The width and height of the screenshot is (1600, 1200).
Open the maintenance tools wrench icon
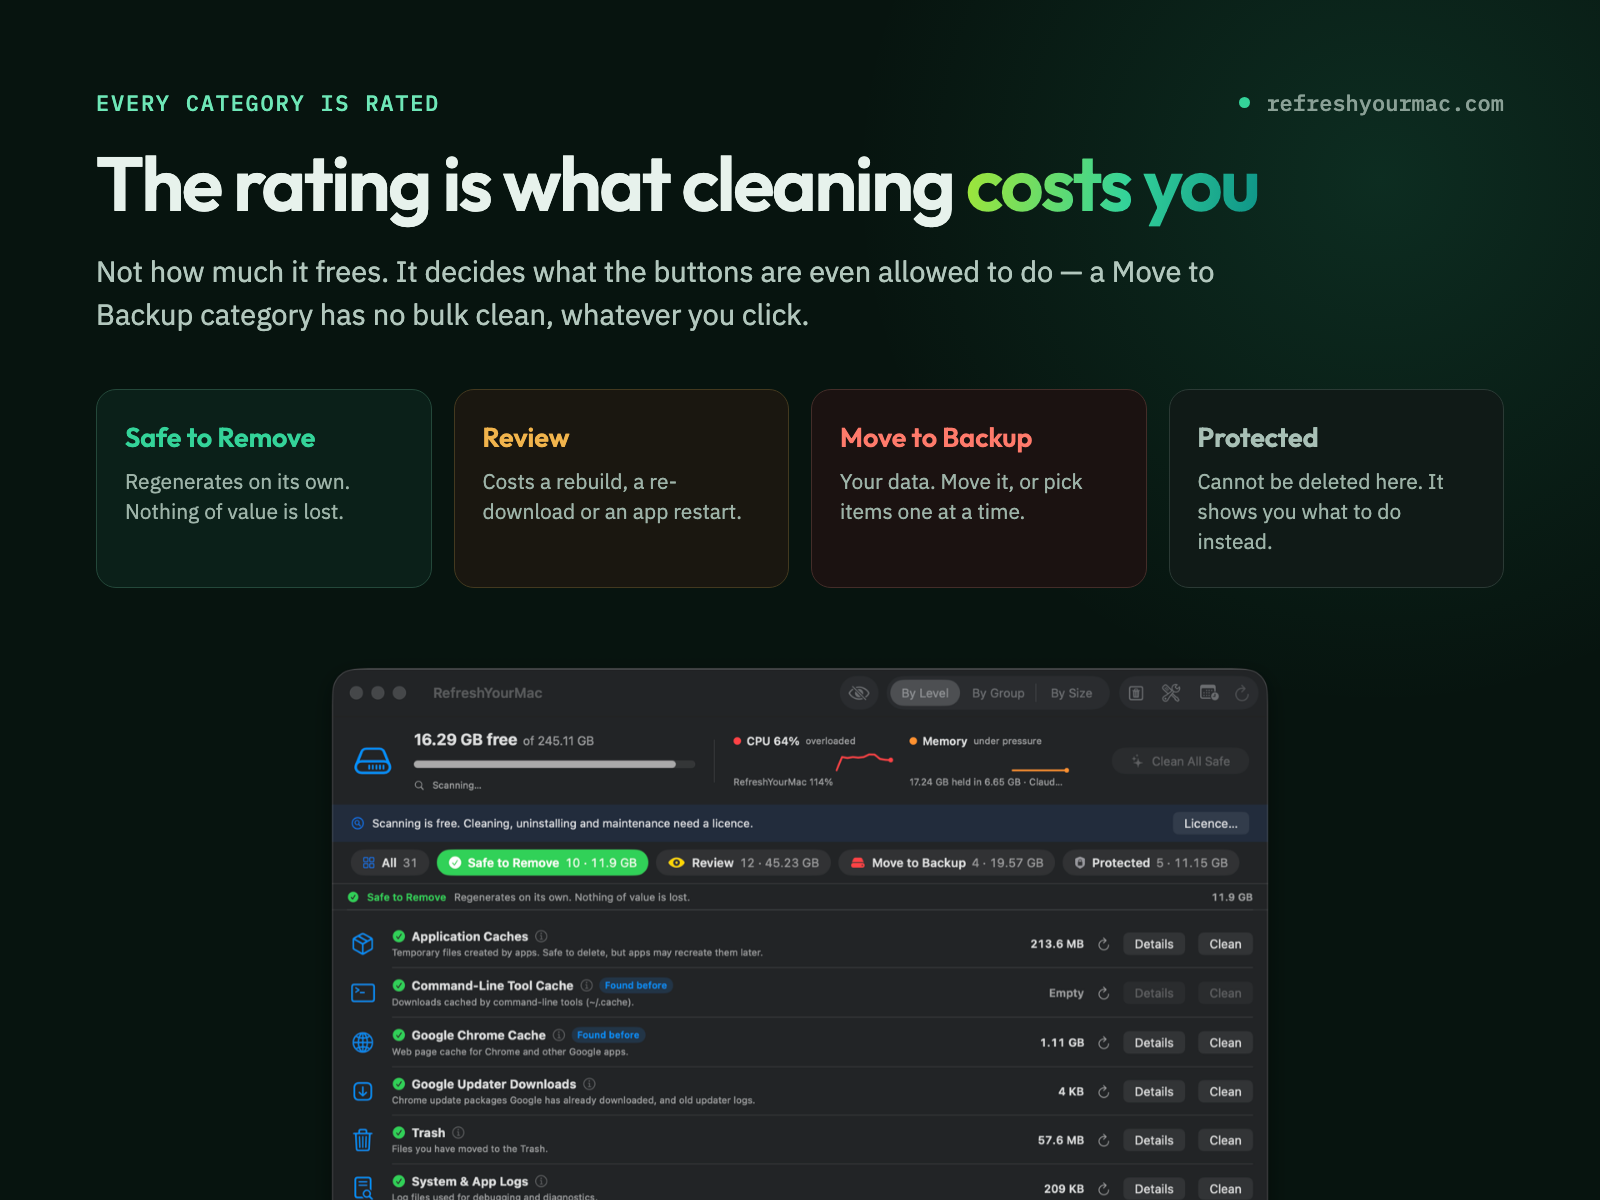pos(1171,693)
